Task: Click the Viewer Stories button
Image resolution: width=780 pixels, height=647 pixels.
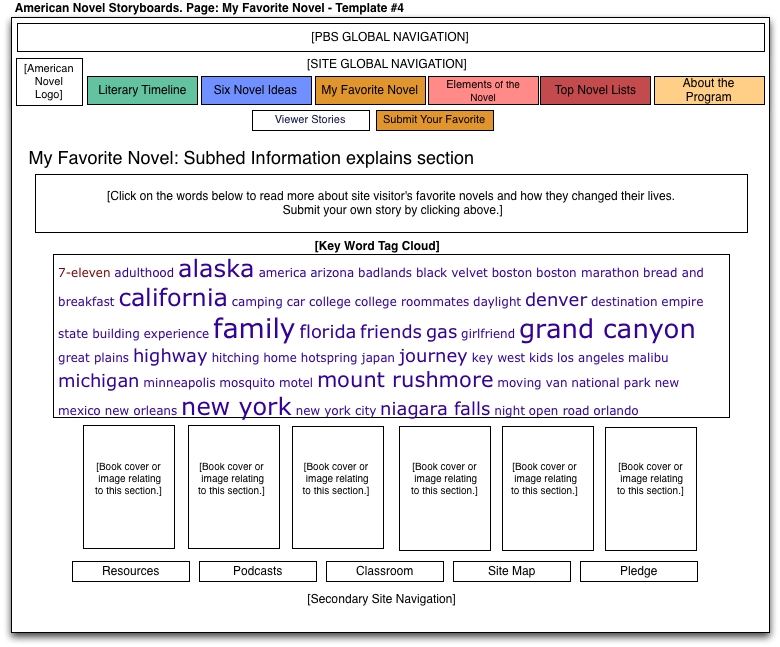Action: click(309, 120)
